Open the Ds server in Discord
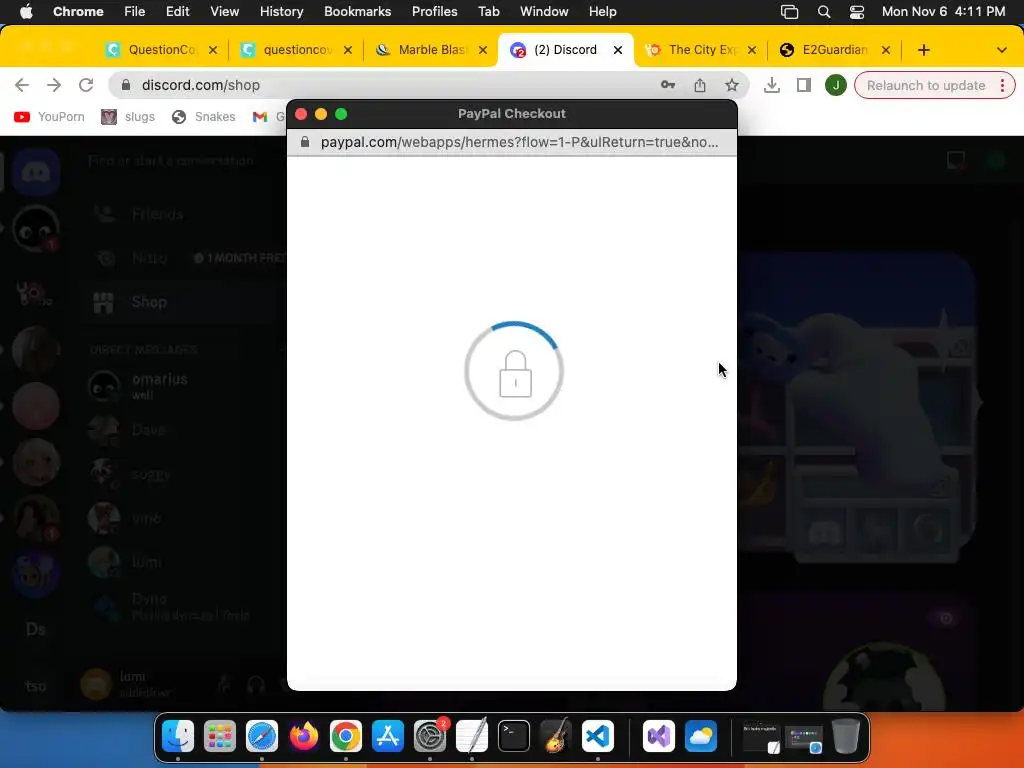The width and height of the screenshot is (1024, 768). [36, 630]
